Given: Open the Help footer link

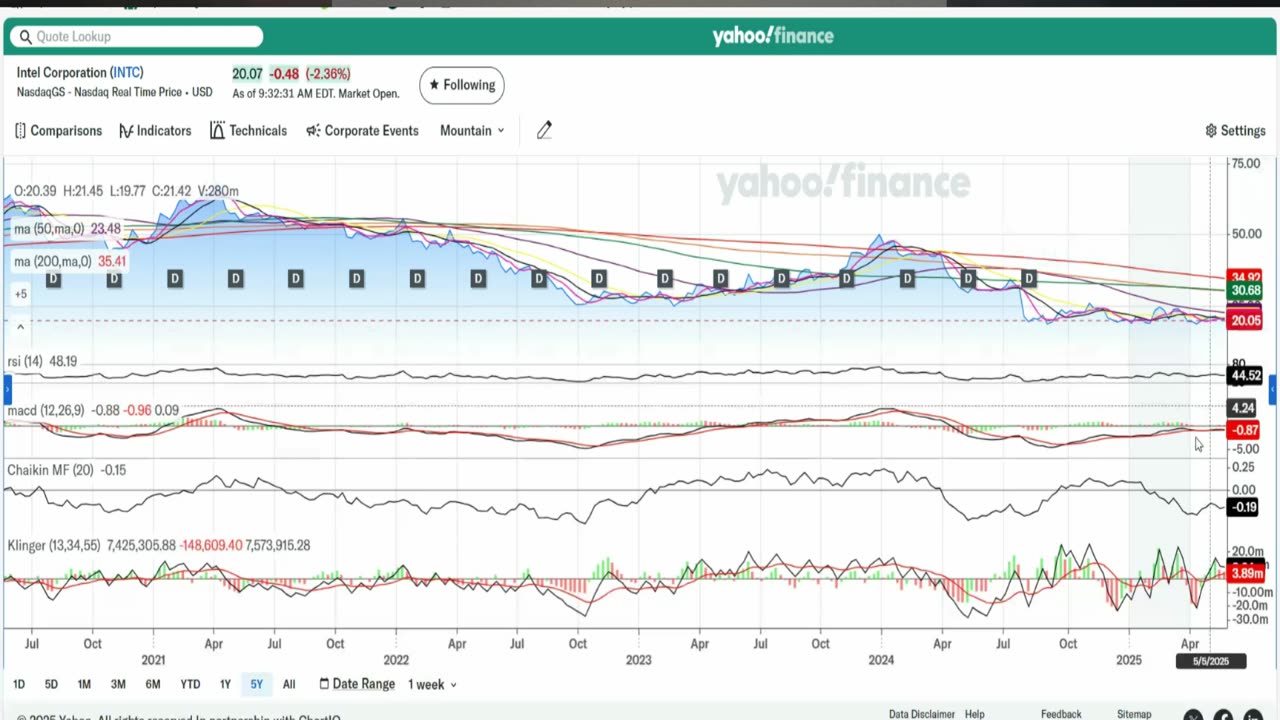Looking at the screenshot, I should coord(975,714).
